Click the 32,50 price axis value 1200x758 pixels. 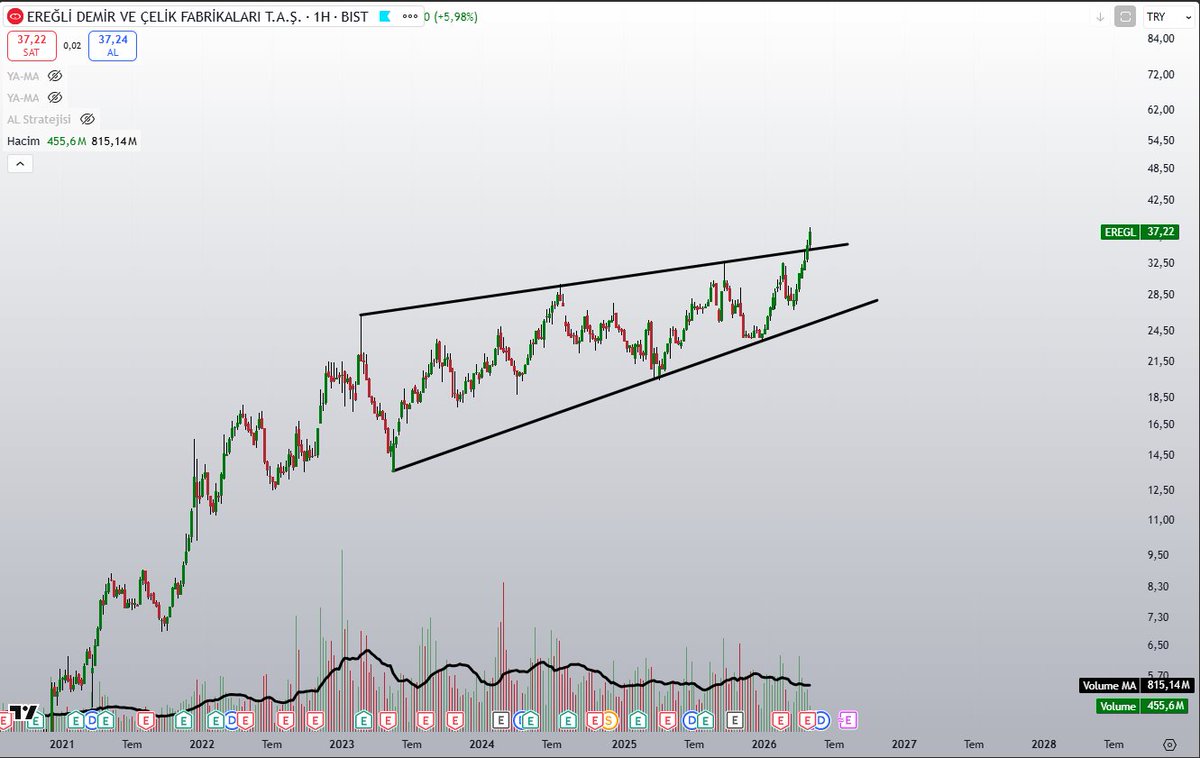pos(1160,263)
